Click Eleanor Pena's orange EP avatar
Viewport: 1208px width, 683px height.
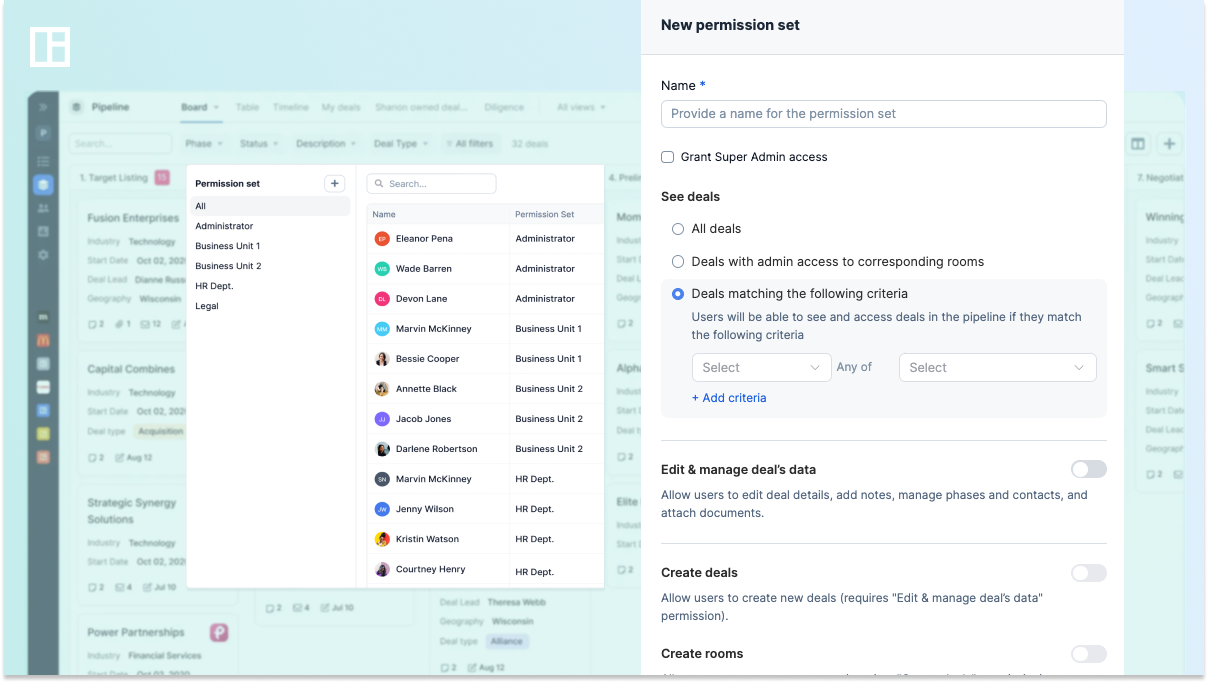pos(382,239)
